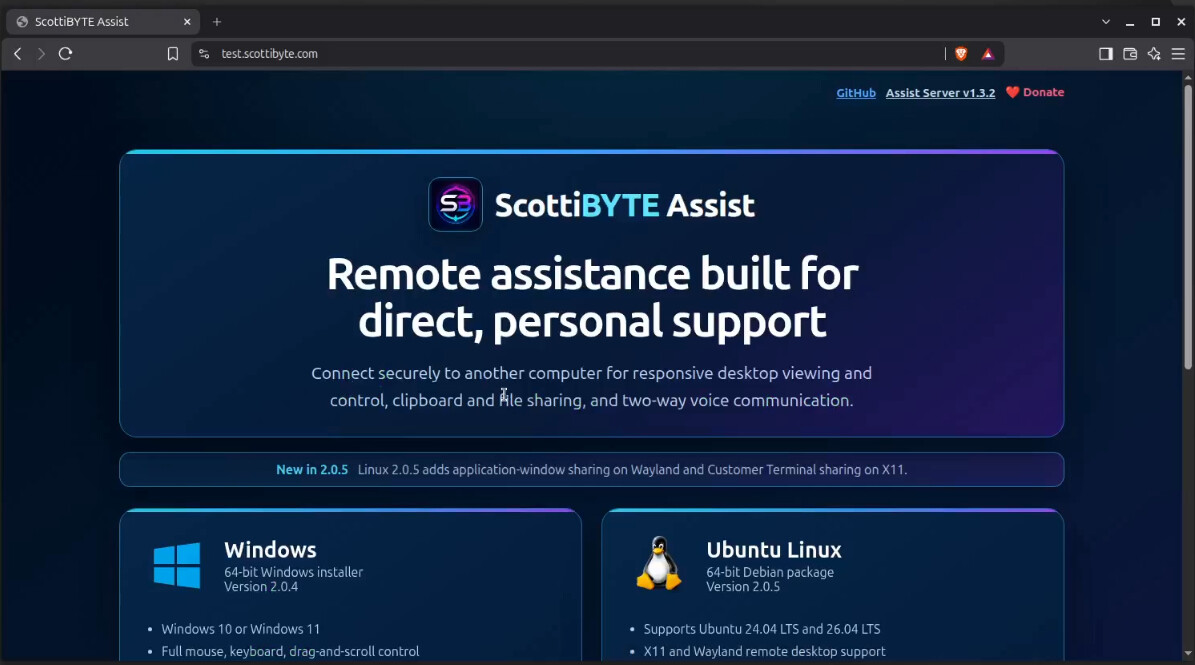The width and height of the screenshot is (1195, 665).
Task: Click the 'ScottiBYTE Assist' title text
Action: tap(625, 206)
